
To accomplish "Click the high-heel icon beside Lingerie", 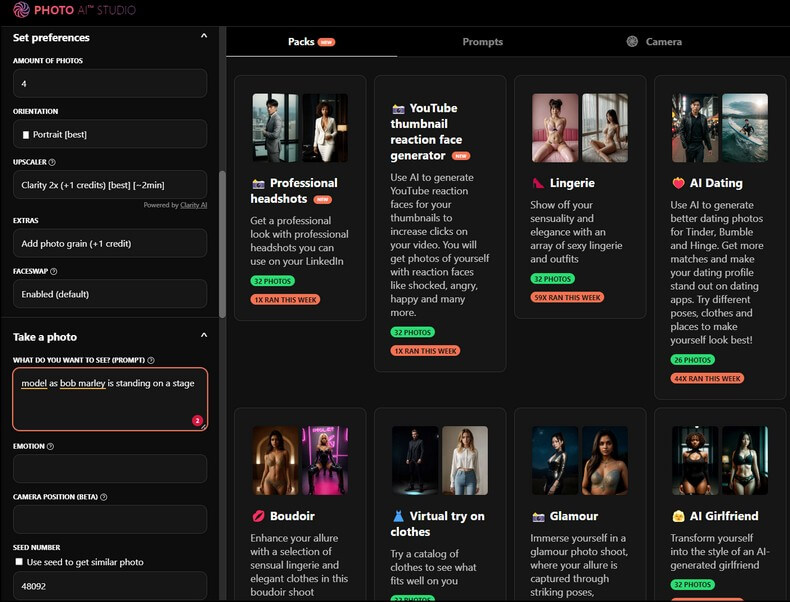I will pyautogui.click(x=538, y=183).
